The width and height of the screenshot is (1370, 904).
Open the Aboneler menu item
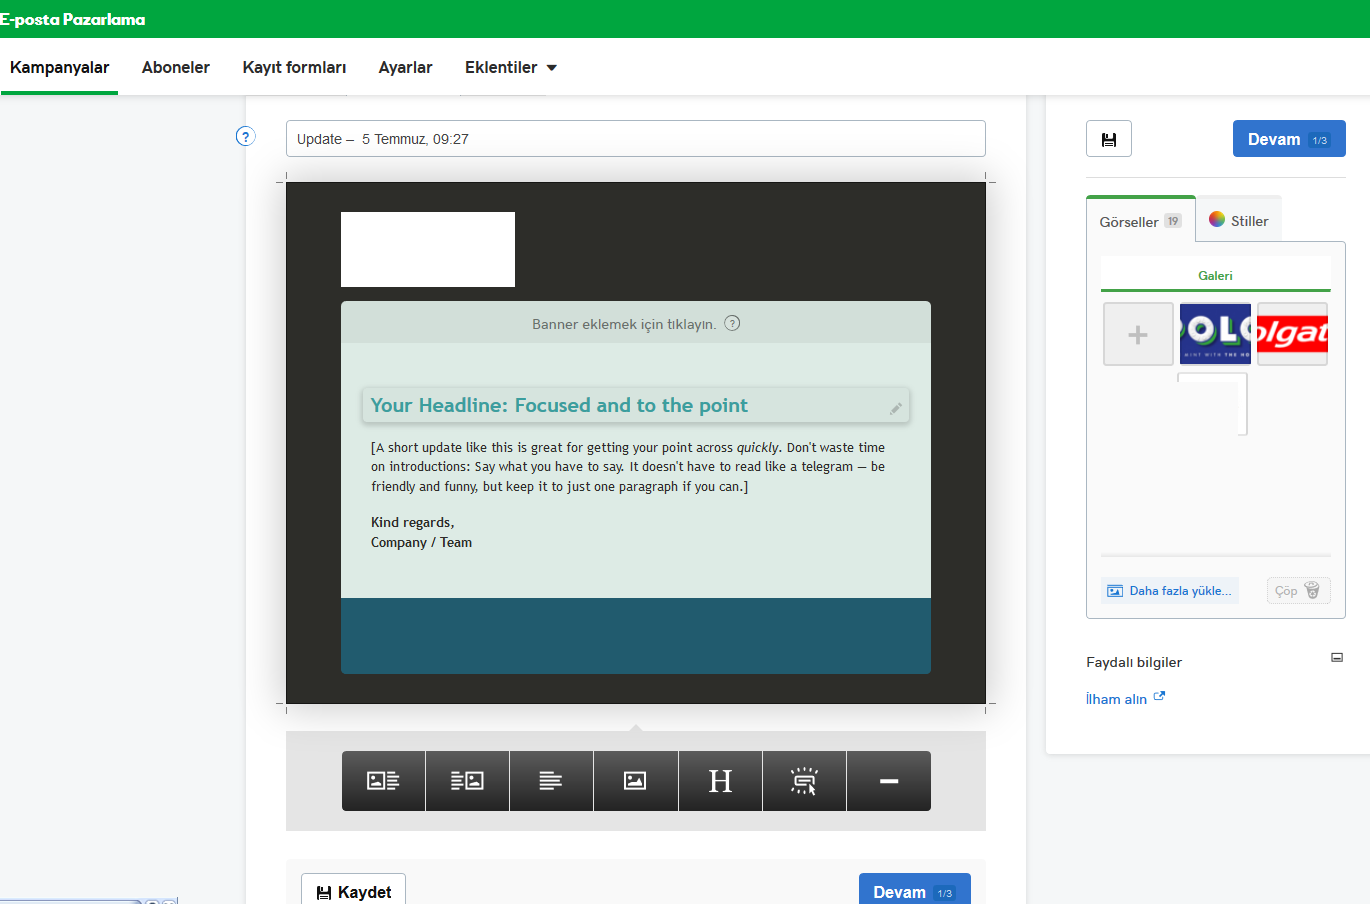[176, 67]
